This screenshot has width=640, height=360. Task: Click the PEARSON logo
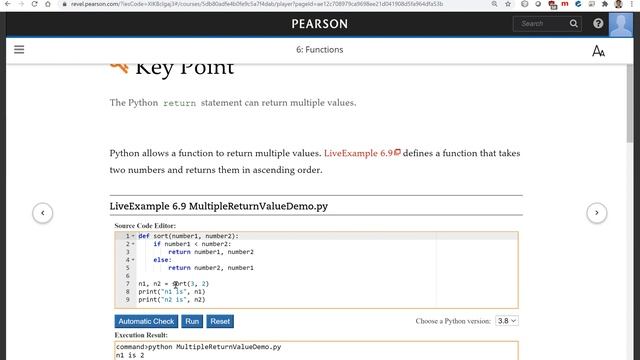(x=320, y=24)
